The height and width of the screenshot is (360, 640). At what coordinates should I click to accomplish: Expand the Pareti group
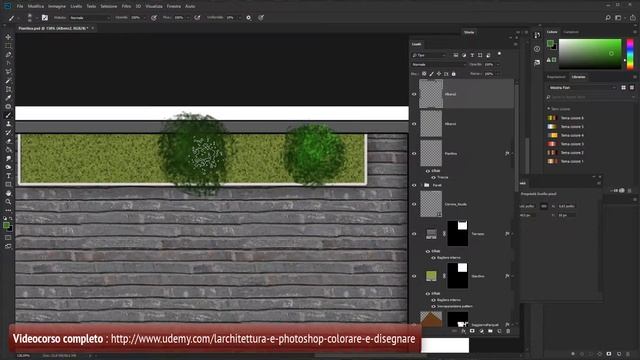pyautogui.click(x=422, y=185)
